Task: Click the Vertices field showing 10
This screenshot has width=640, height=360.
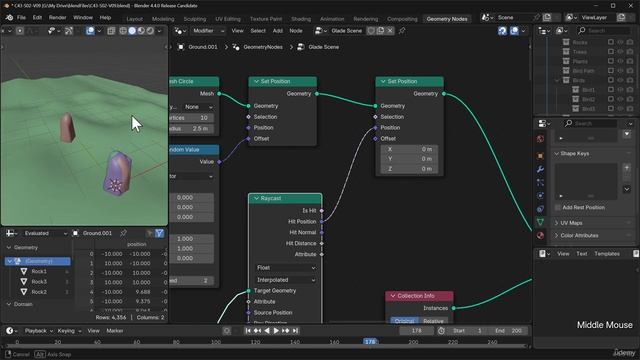Action: pyautogui.click(x=191, y=118)
